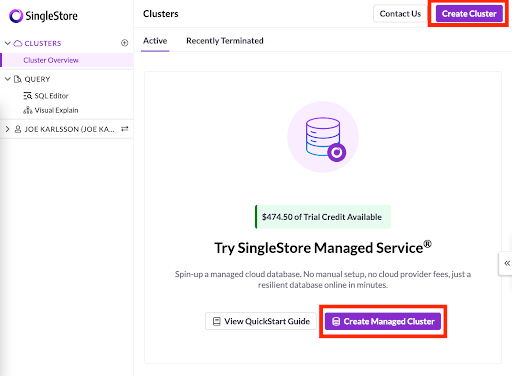The width and height of the screenshot is (512, 376).
Task: Click the database illustration icon
Action: (323, 137)
